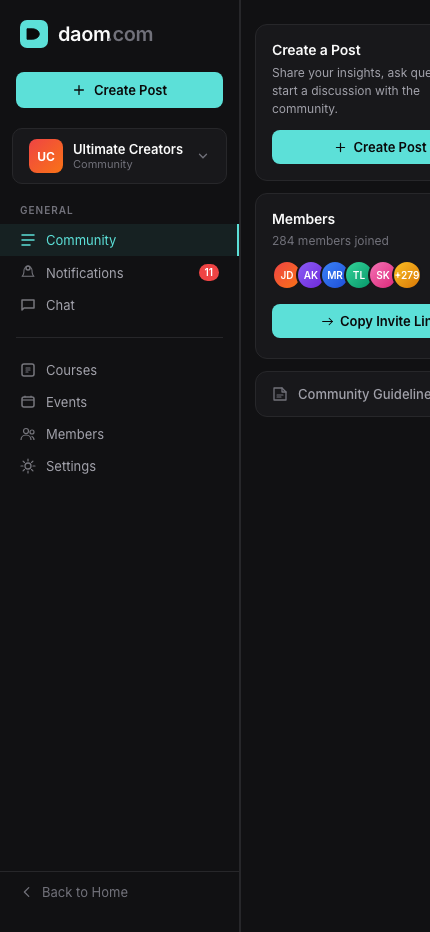Click the Copy Invite Link button

pos(351,321)
